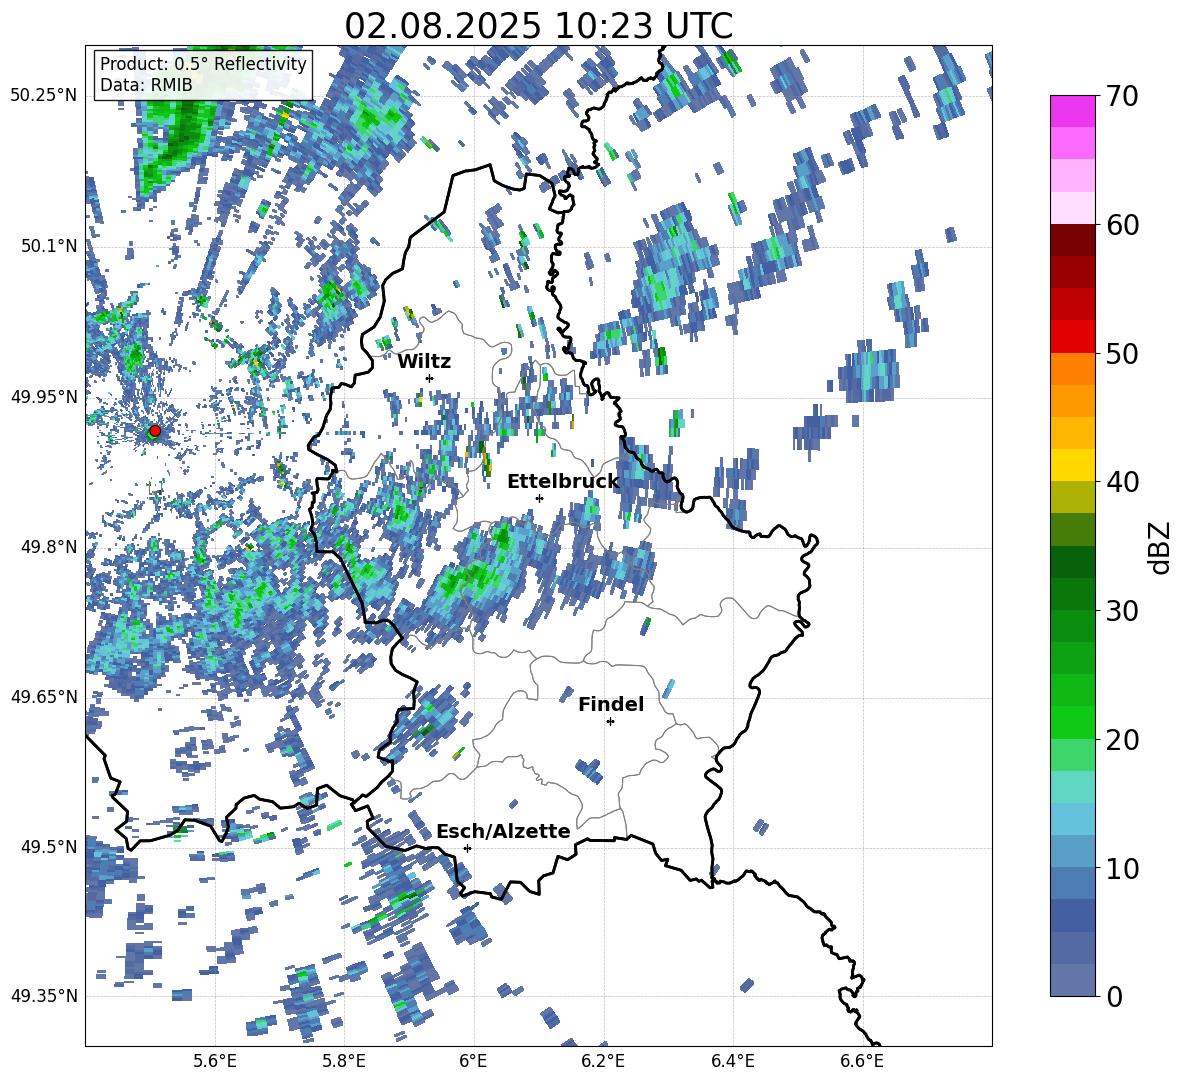This screenshot has width=1184, height=1081.
Task: Click the 30 tick label on colorbar
Action: pyautogui.click(x=1123, y=611)
